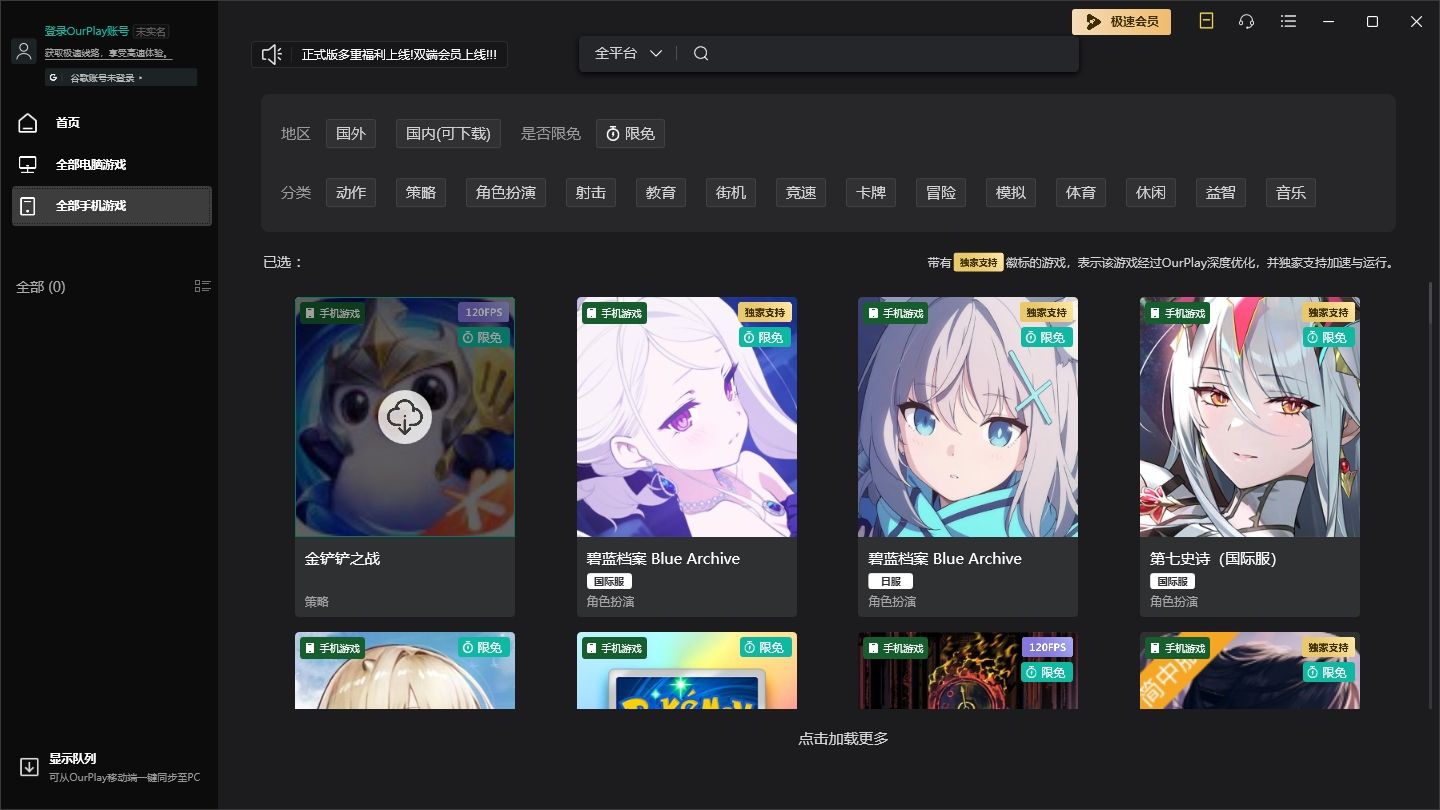The width and height of the screenshot is (1440, 810).
Task: Toggle list view icon beside 全部 (0)
Action: pos(202,286)
